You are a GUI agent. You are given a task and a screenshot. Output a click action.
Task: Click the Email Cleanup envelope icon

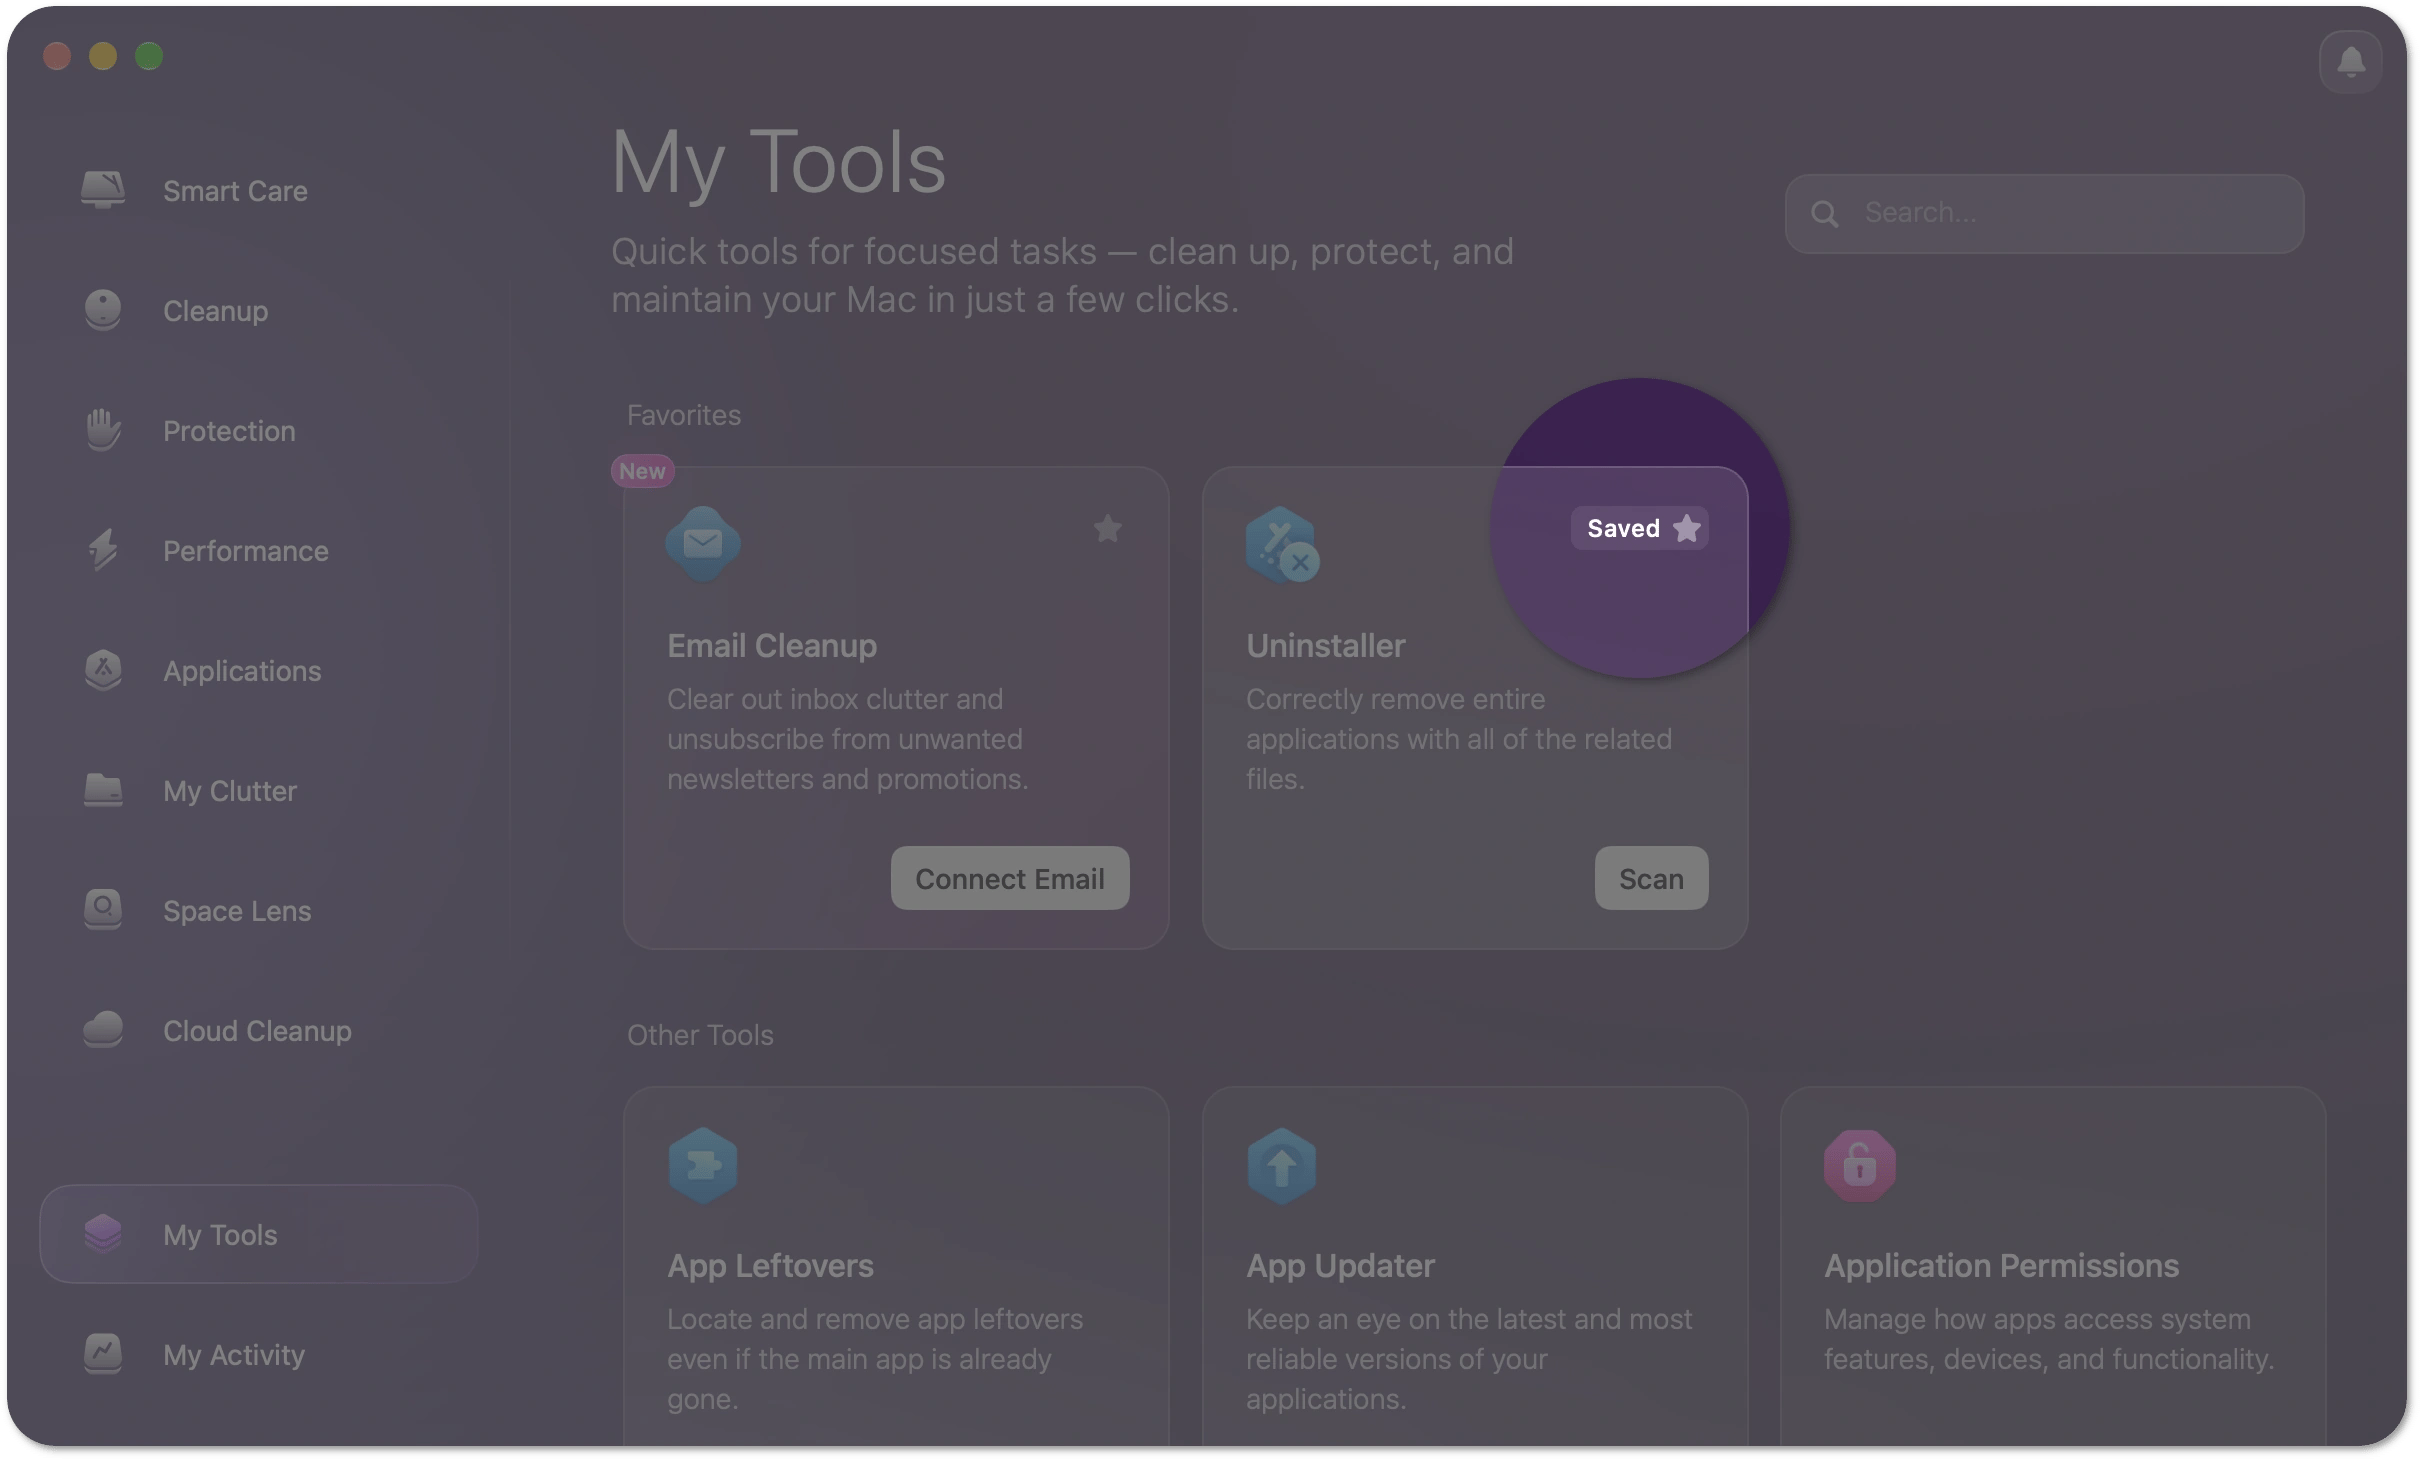click(703, 544)
